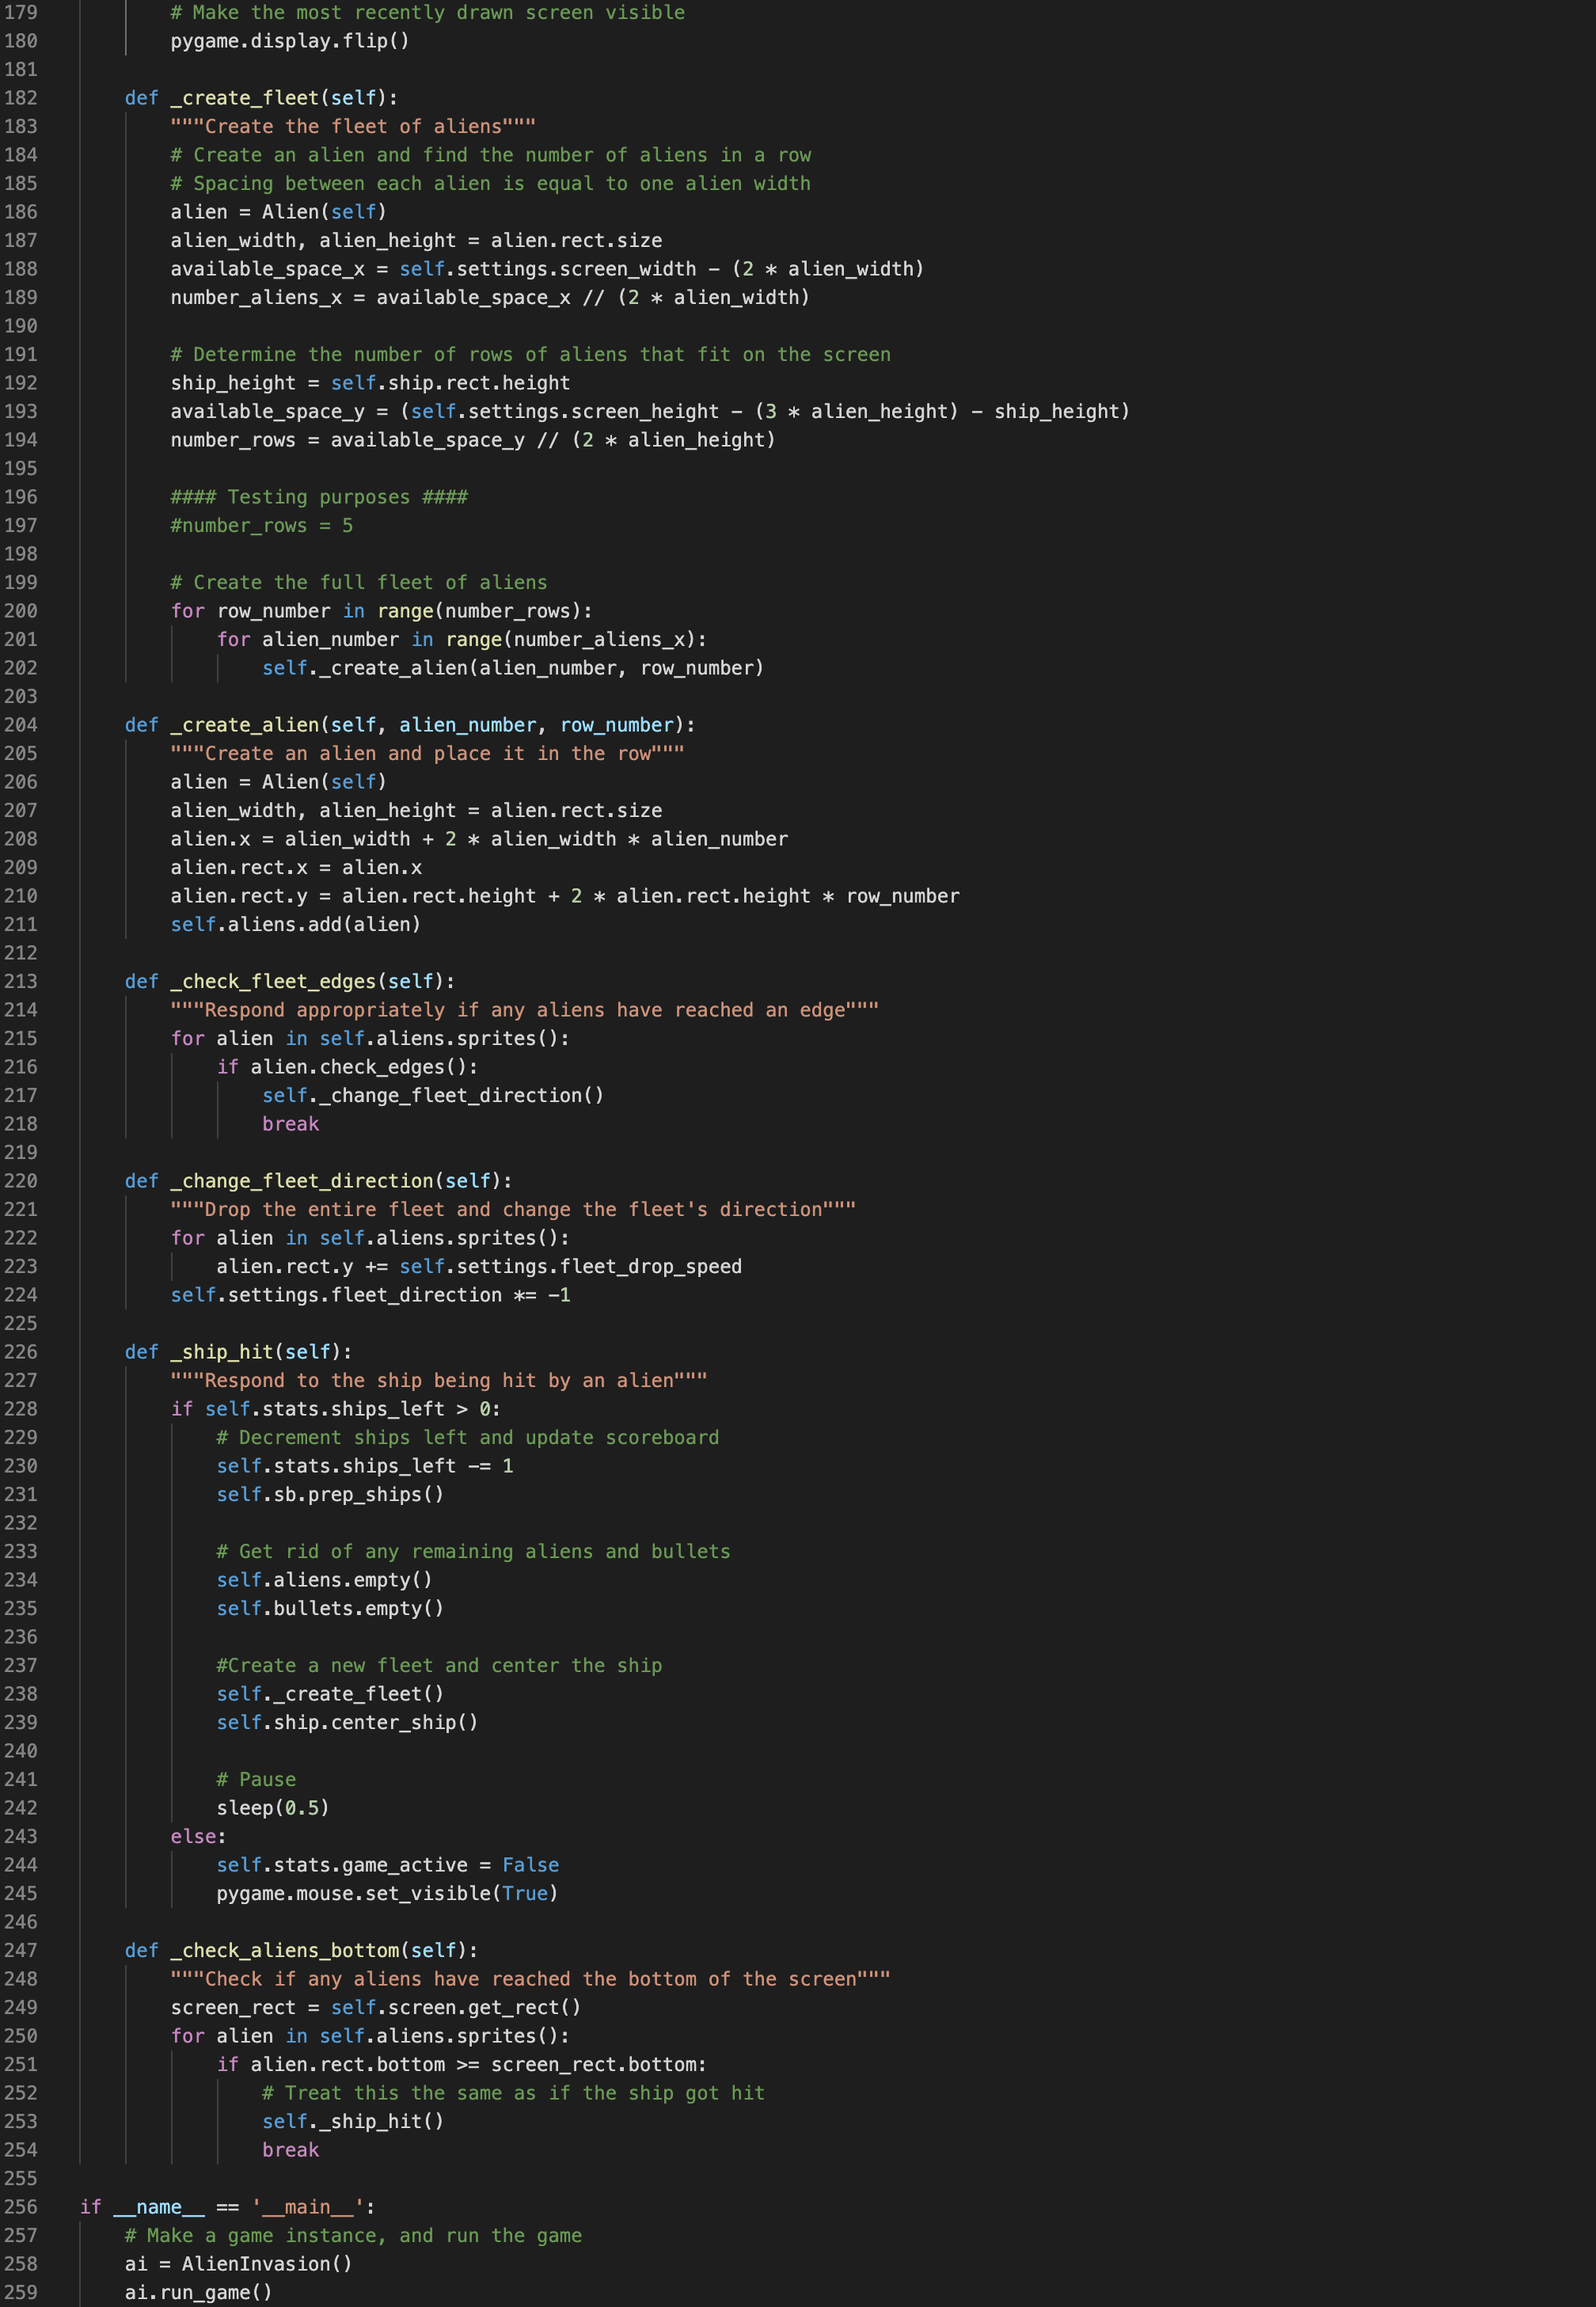Image resolution: width=1596 pixels, height=2307 pixels.
Task: Click 'available_space_x' on line 188
Action: click(267, 269)
